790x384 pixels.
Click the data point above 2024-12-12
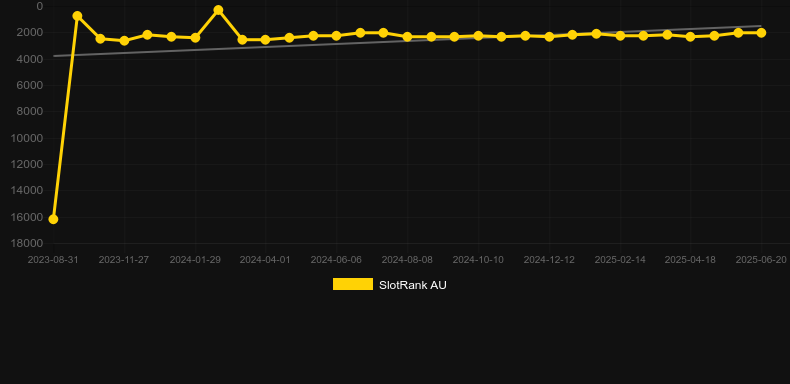point(549,37)
